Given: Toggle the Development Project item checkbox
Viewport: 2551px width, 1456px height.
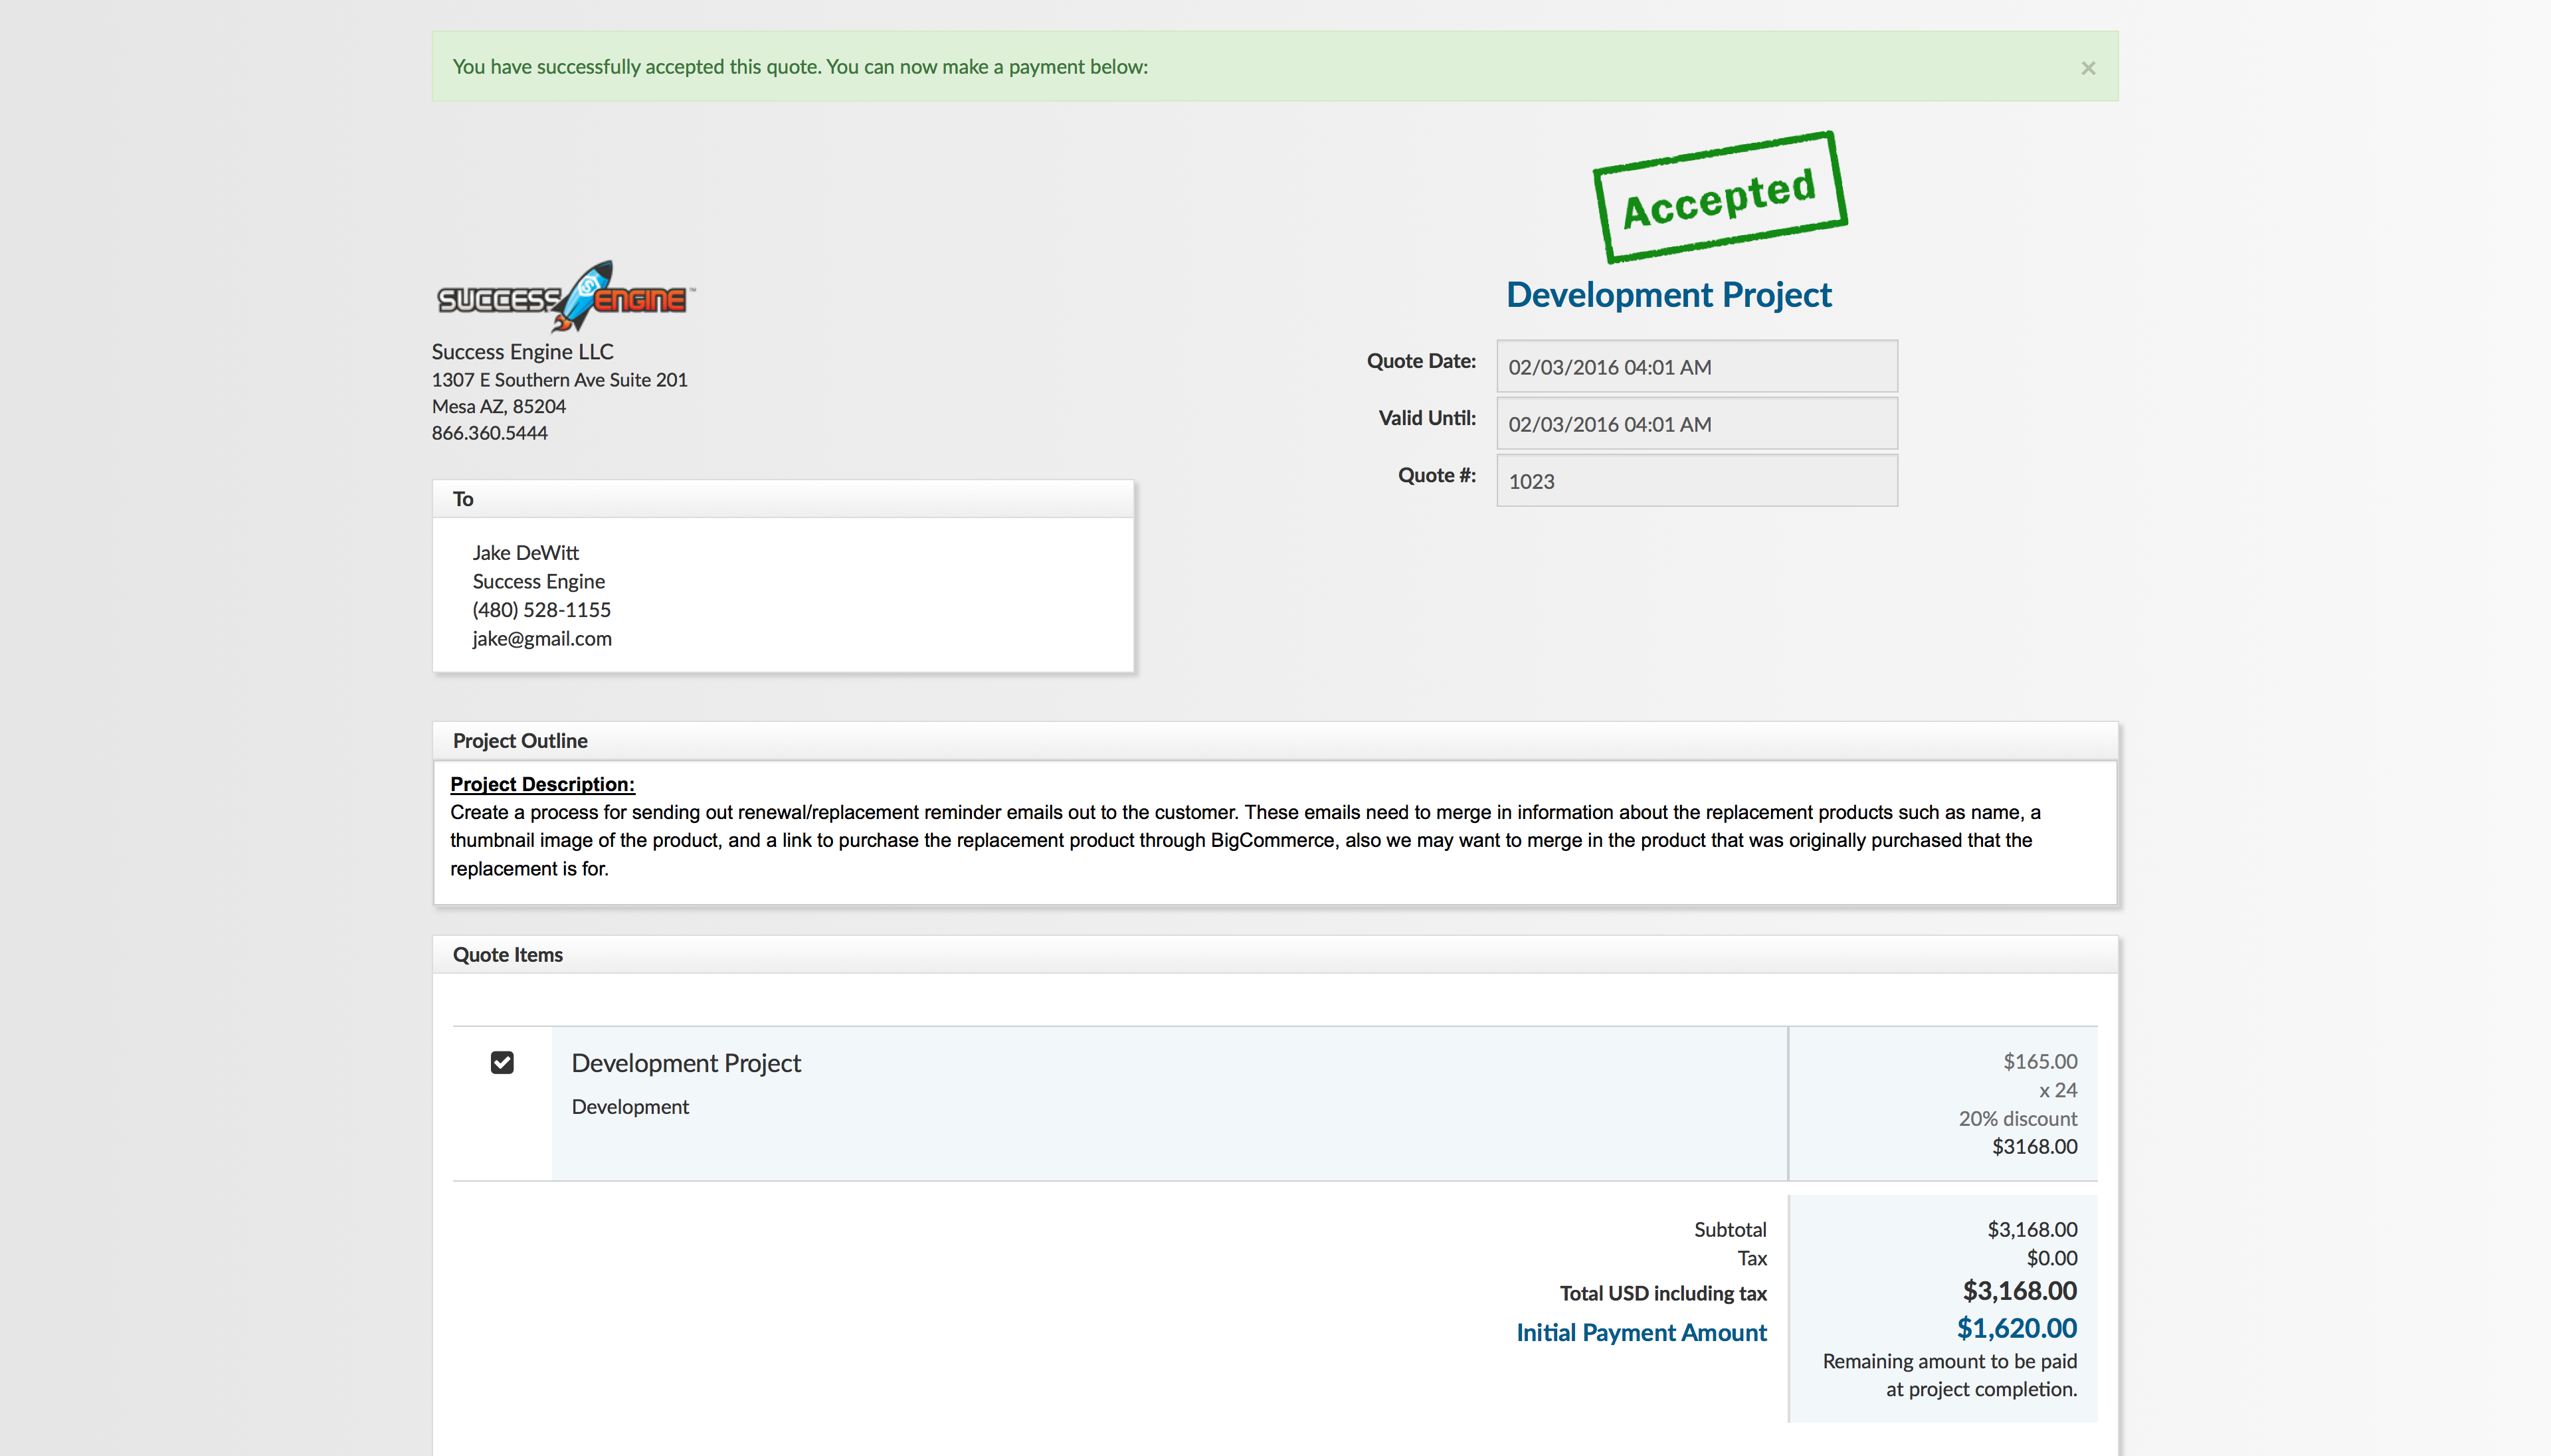Looking at the screenshot, I should pos(502,1062).
